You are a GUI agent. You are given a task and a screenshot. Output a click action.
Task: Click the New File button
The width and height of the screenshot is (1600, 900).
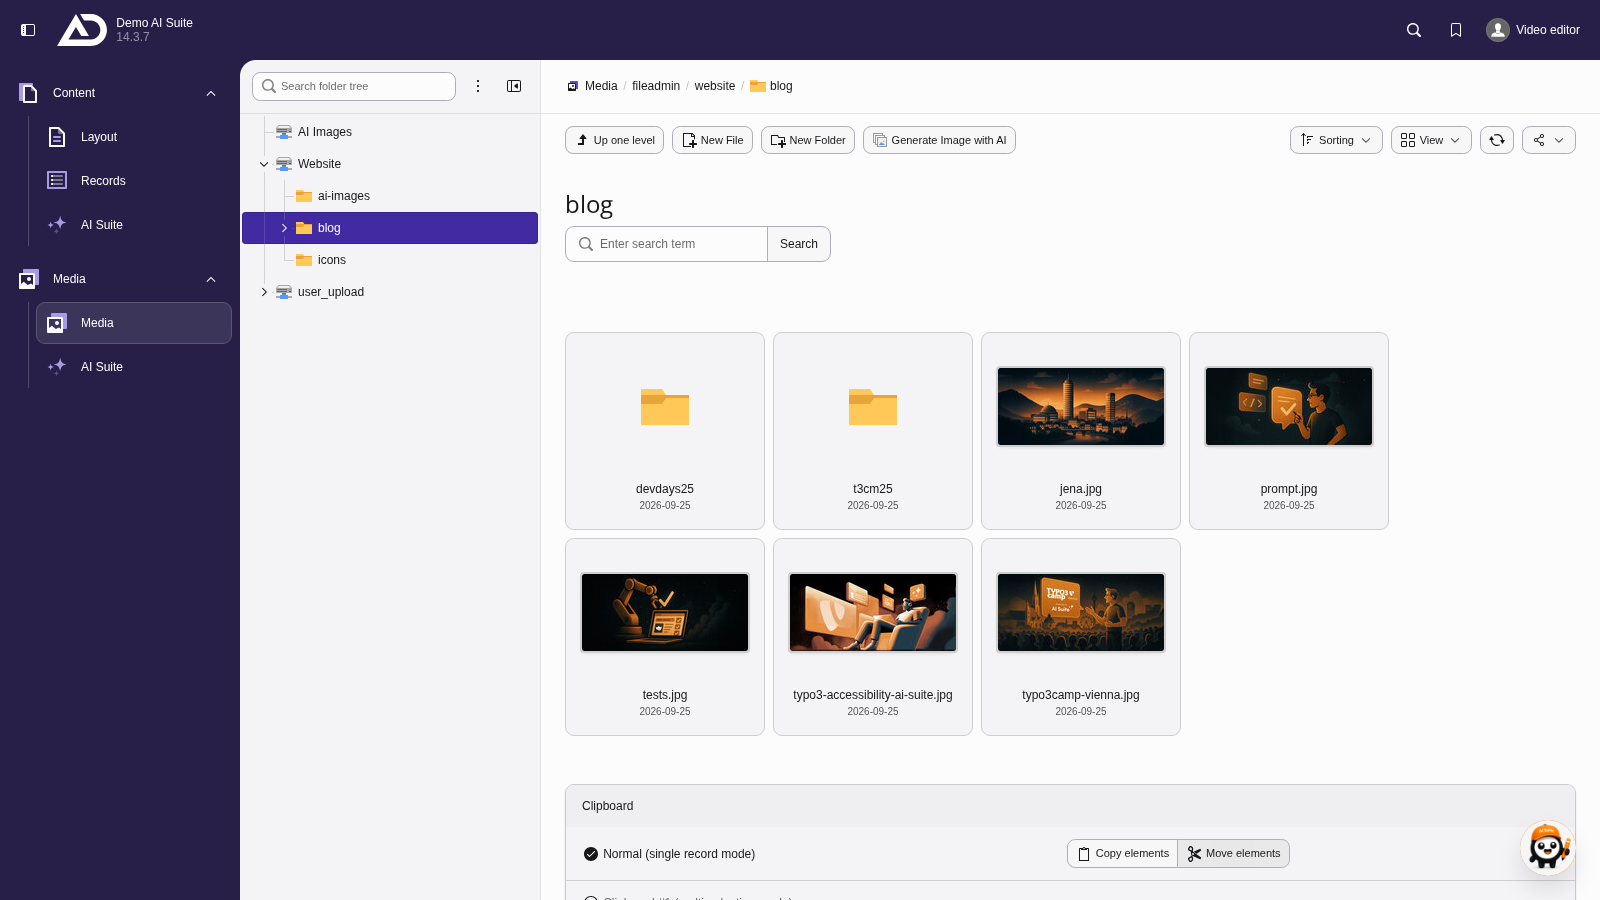point(712,140)
